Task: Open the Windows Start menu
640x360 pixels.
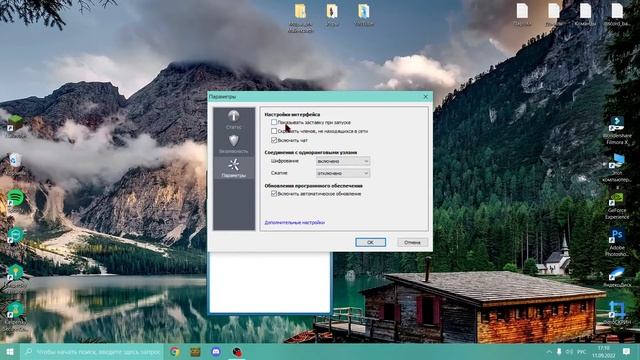Action: pyautogui.click(x=10, y=351)
